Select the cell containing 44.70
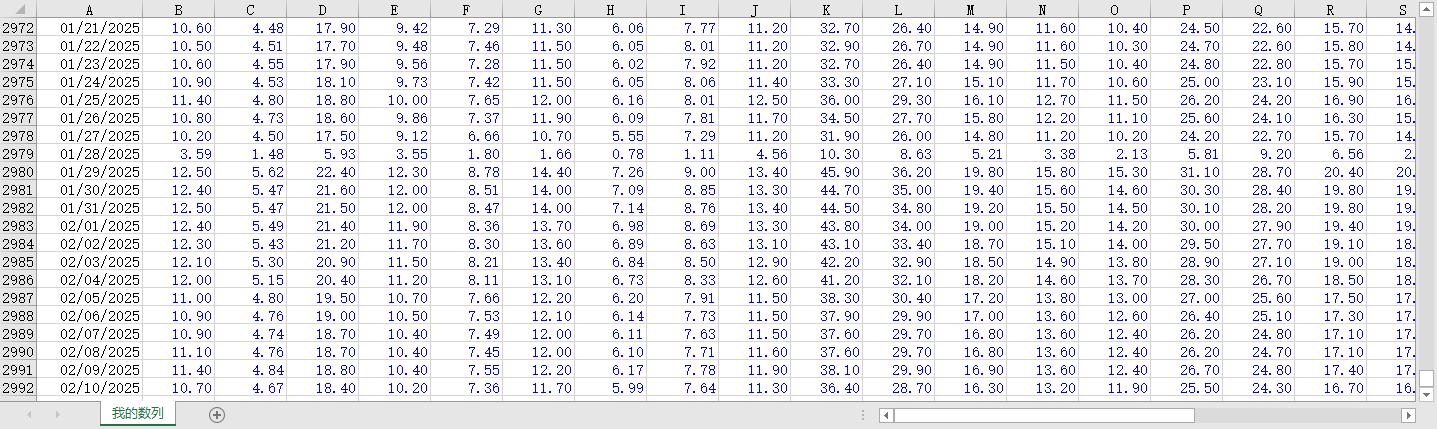 click(826, 190)
